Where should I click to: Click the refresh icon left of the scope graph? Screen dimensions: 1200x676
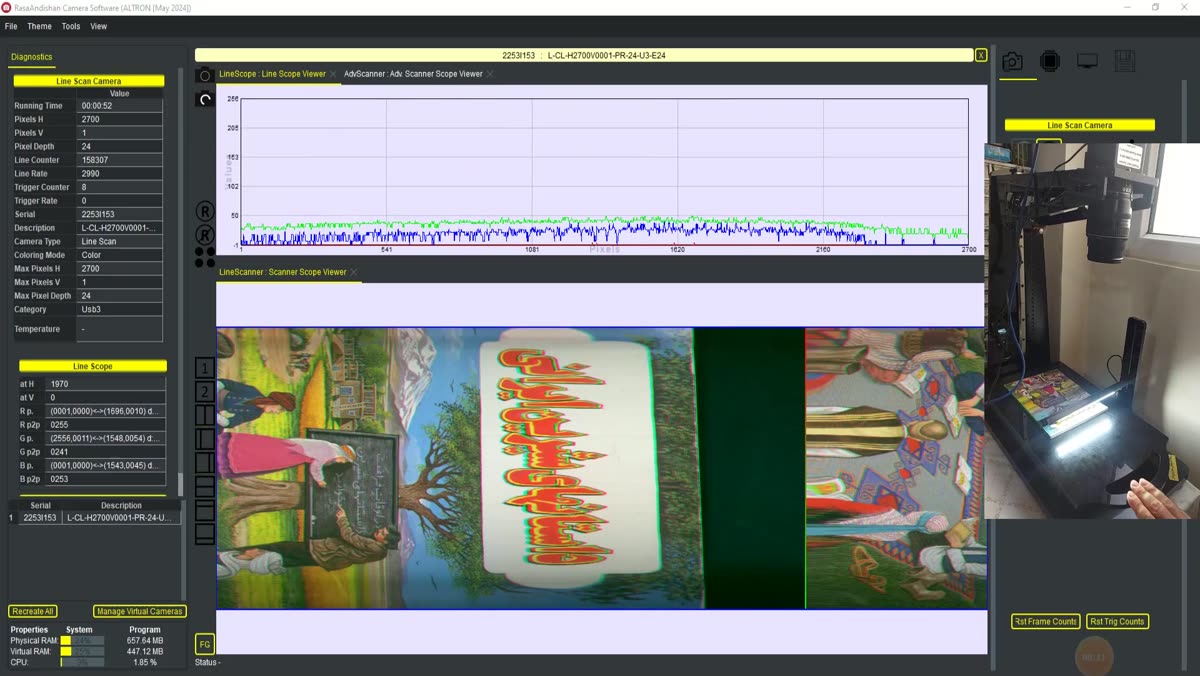(x=204, y=99)
